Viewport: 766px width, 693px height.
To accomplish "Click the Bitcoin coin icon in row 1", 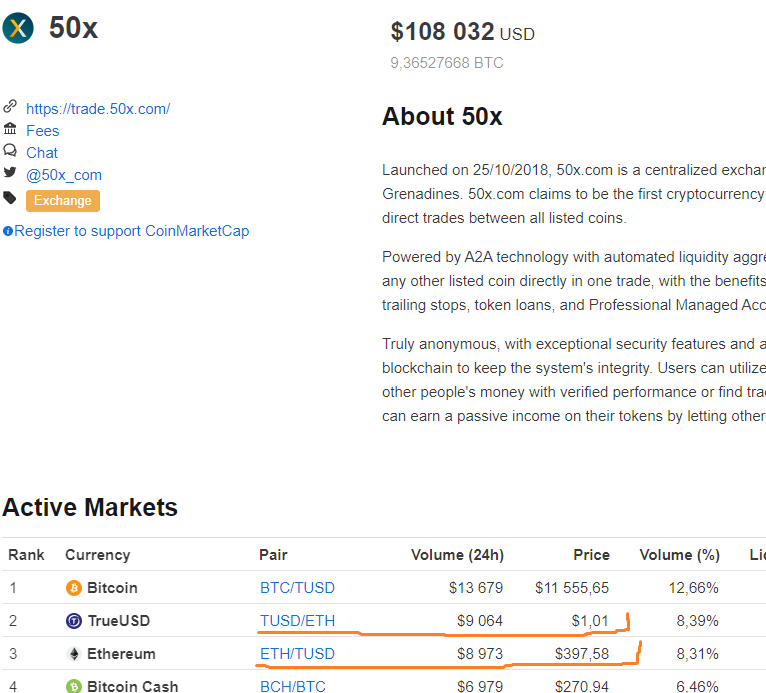I will (x=74, y=588).
